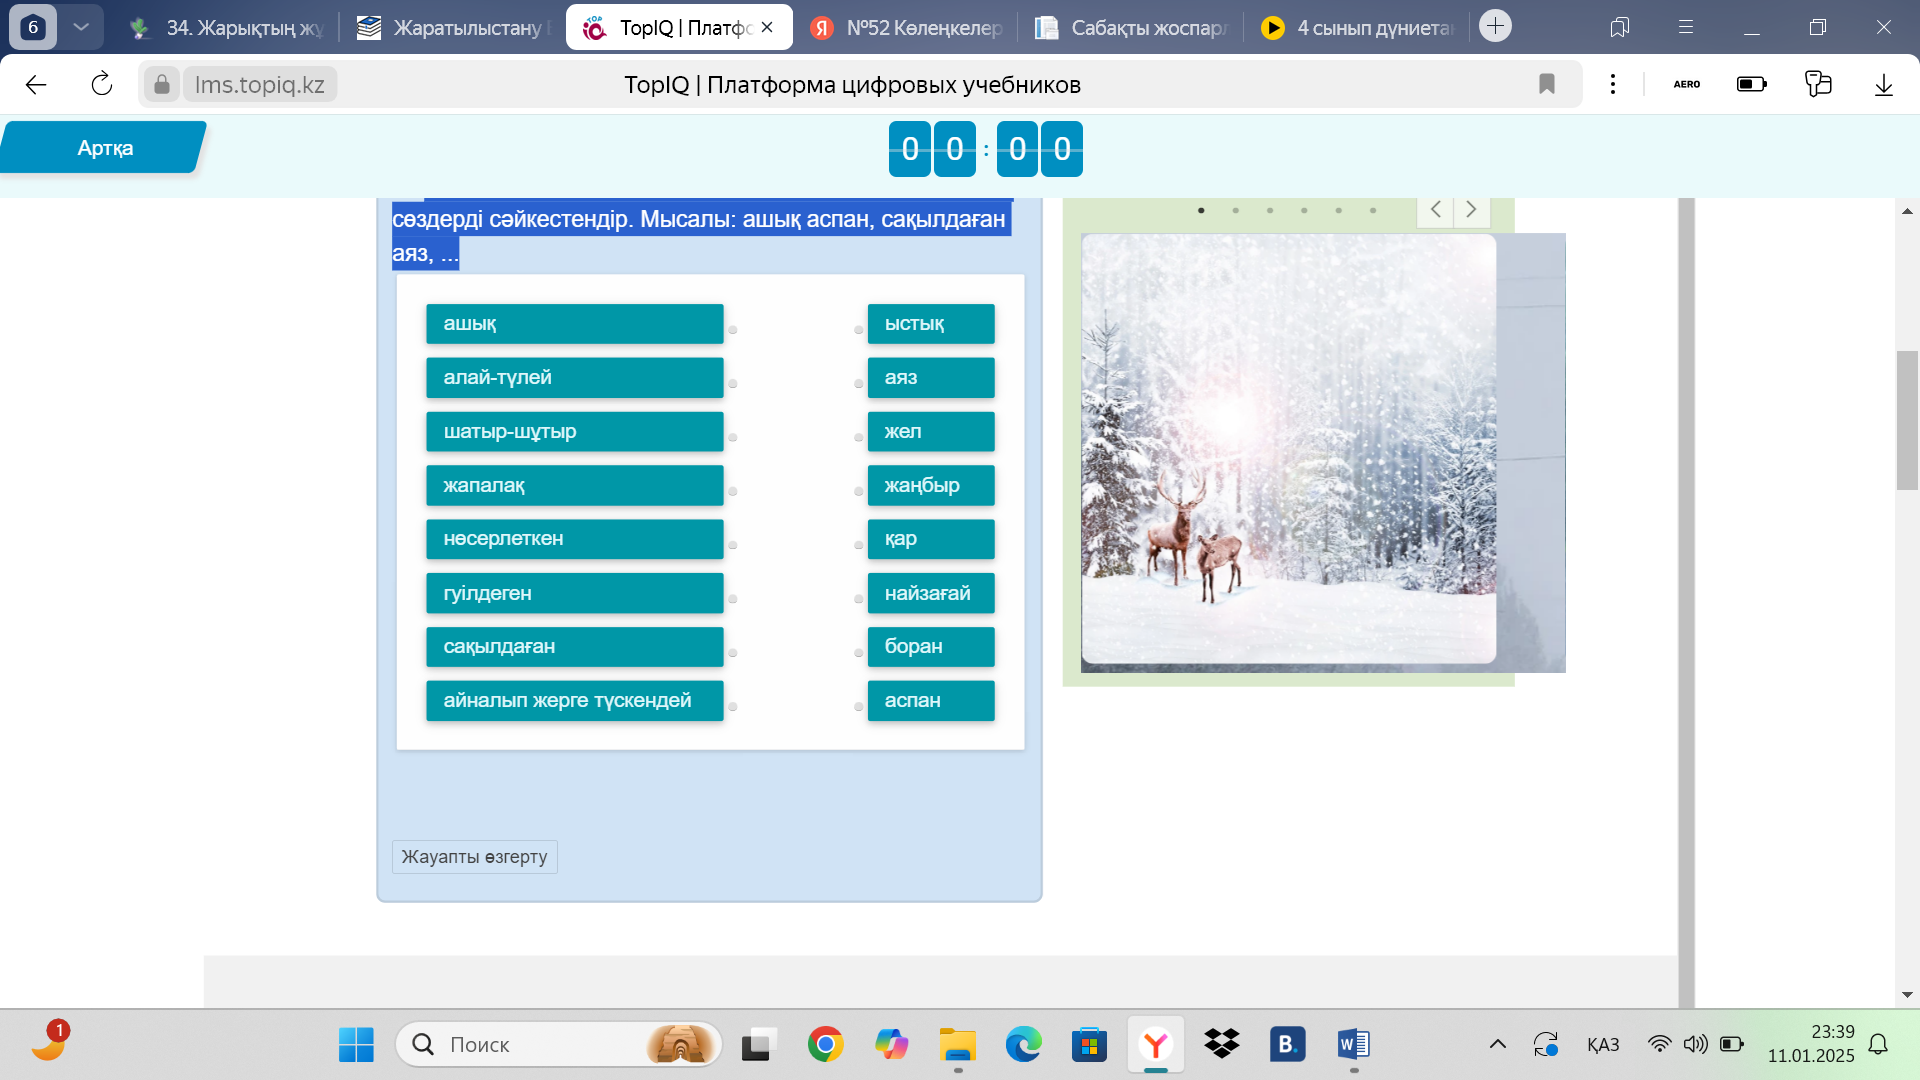Go to previous image with left chevron
The image size is (1920, 1080).
click(1436, 210)
